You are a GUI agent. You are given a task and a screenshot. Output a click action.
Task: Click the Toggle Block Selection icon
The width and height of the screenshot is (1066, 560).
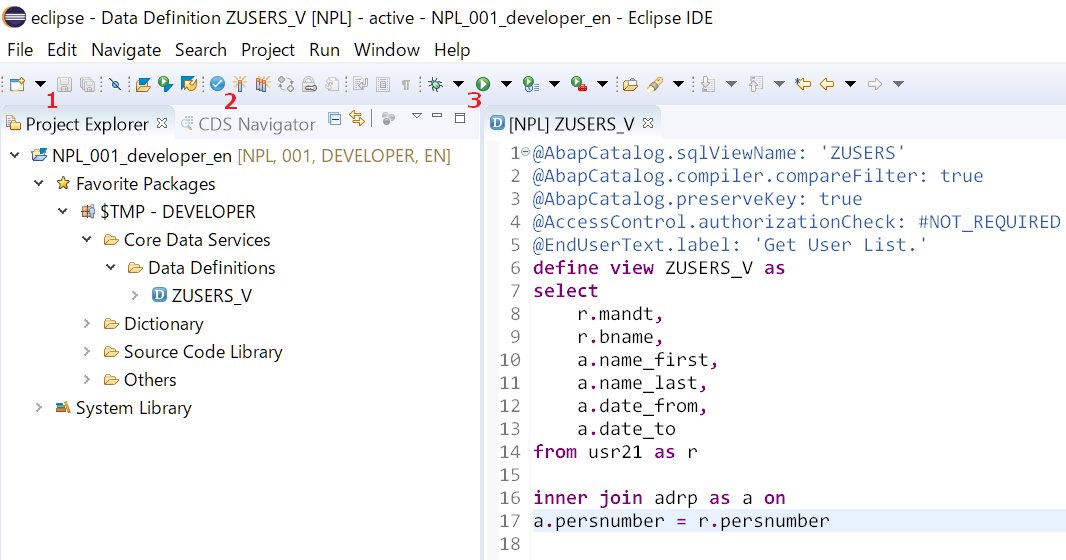pos(383,84)
